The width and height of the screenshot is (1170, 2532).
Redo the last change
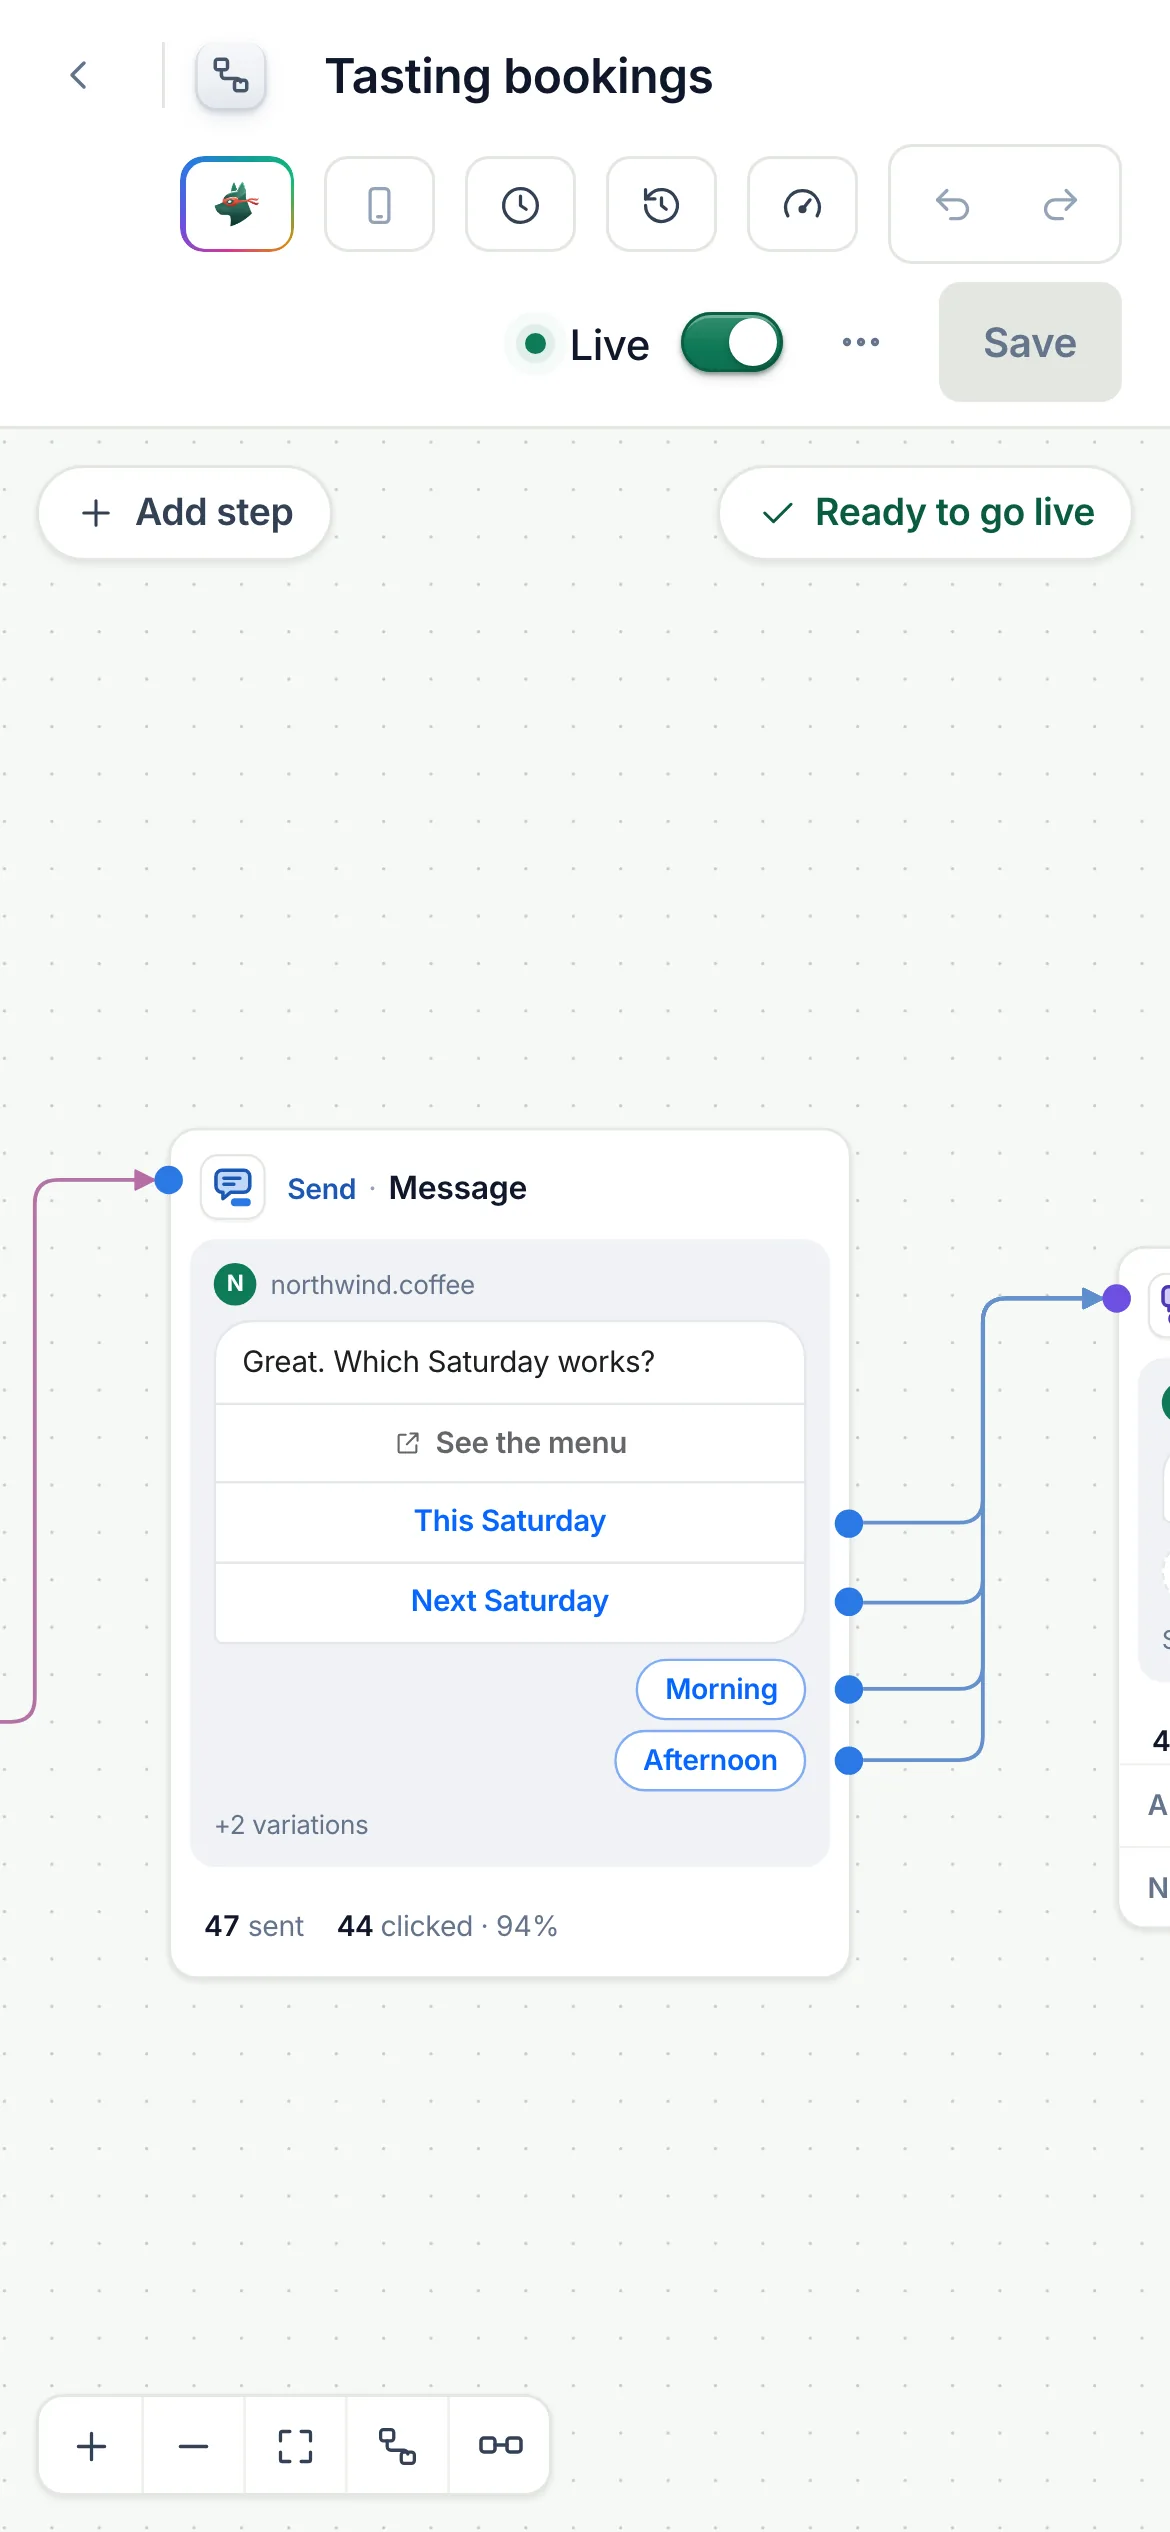[x=1060, y=204]
